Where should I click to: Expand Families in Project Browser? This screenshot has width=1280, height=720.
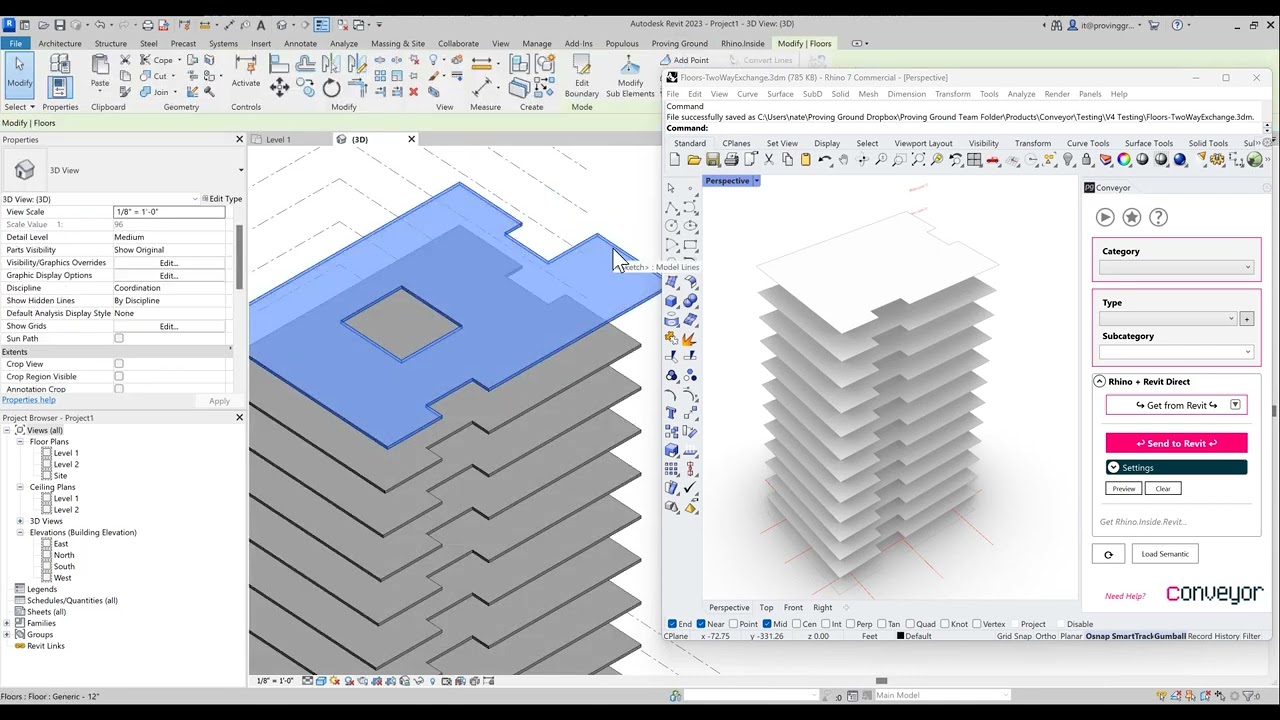tap(7, 623)
